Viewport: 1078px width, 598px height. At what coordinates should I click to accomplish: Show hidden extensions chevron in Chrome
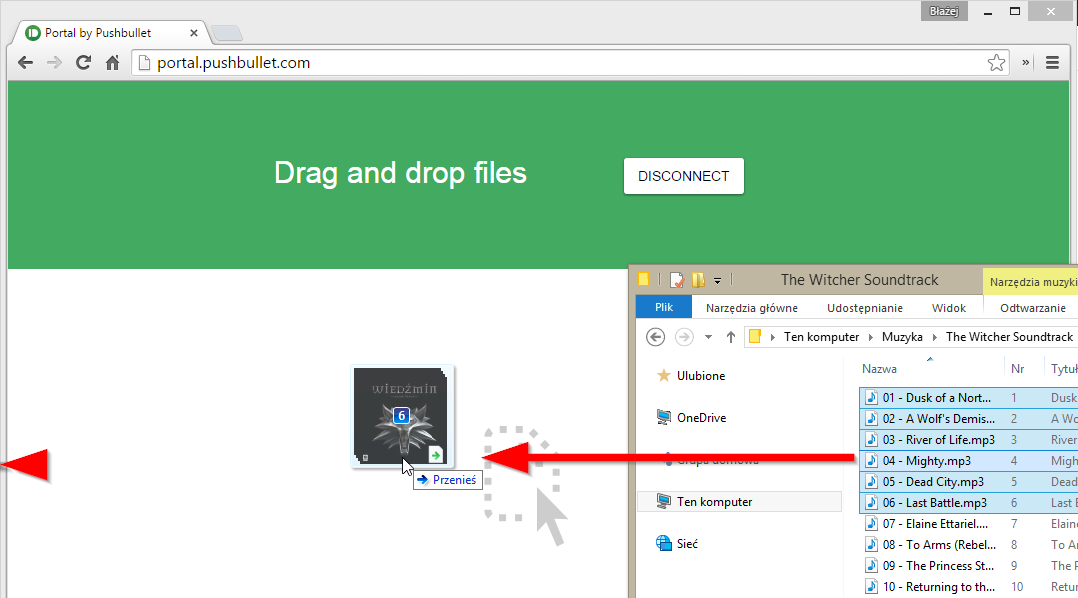(x=1026, y=63)
